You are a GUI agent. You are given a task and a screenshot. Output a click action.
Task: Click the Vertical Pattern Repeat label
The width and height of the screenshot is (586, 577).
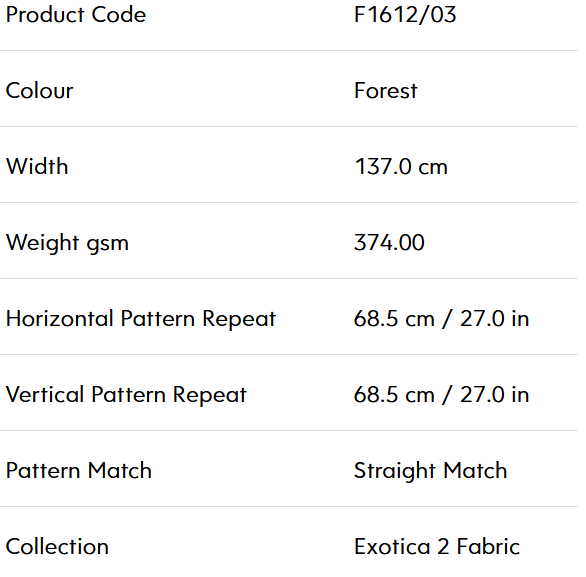coord(126,395)
